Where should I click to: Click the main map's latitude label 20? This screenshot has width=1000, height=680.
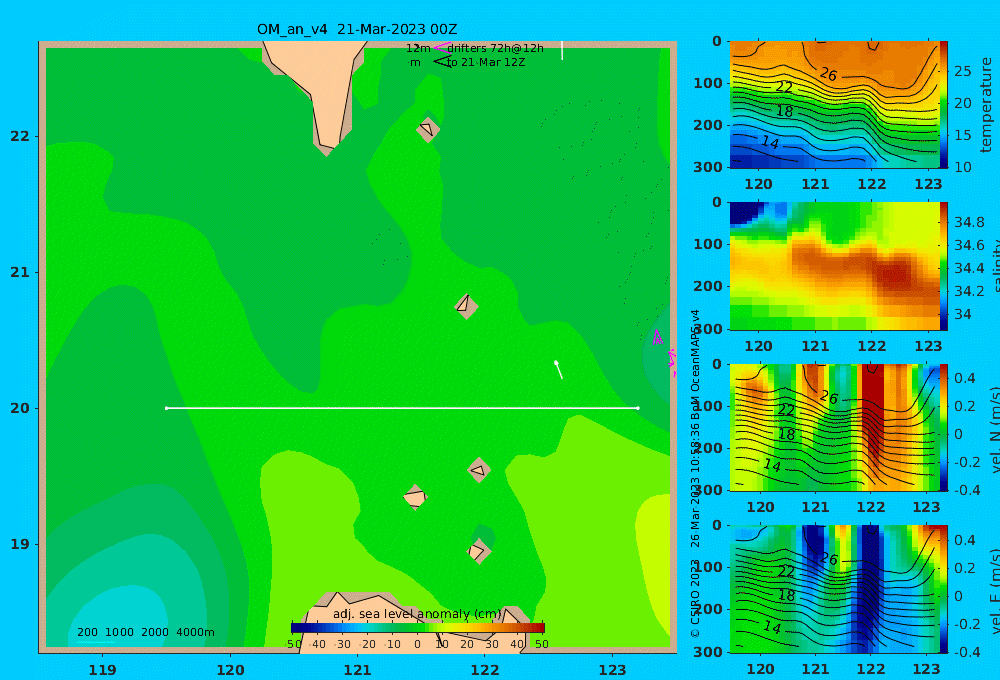pos(20,408)
